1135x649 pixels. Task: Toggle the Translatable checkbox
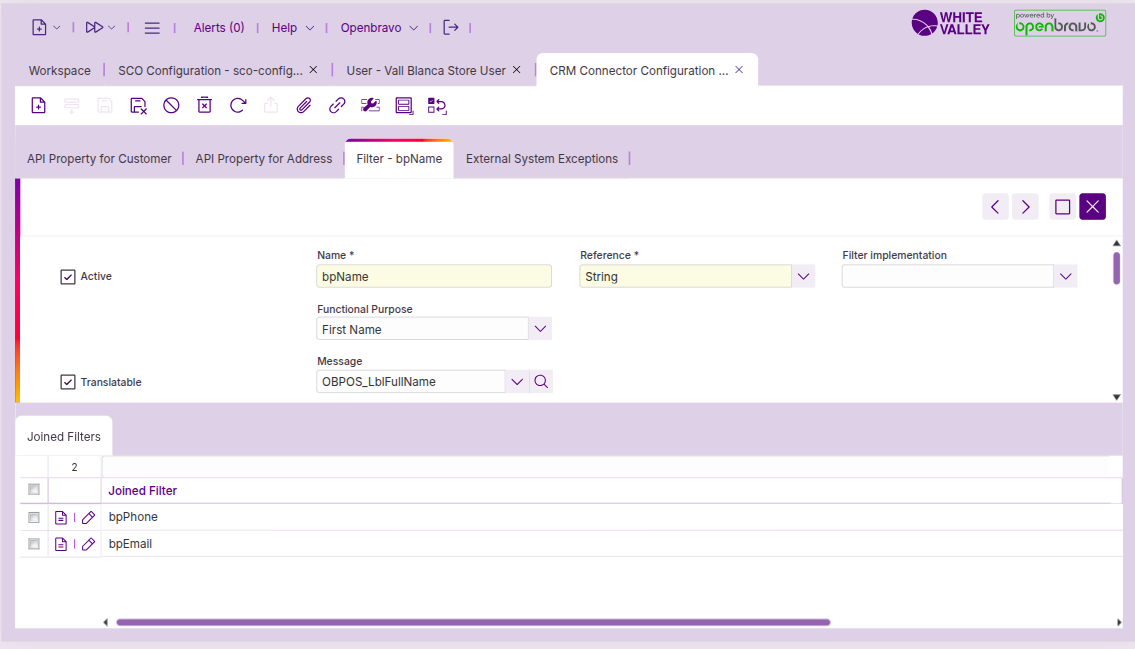coord(68,382)
